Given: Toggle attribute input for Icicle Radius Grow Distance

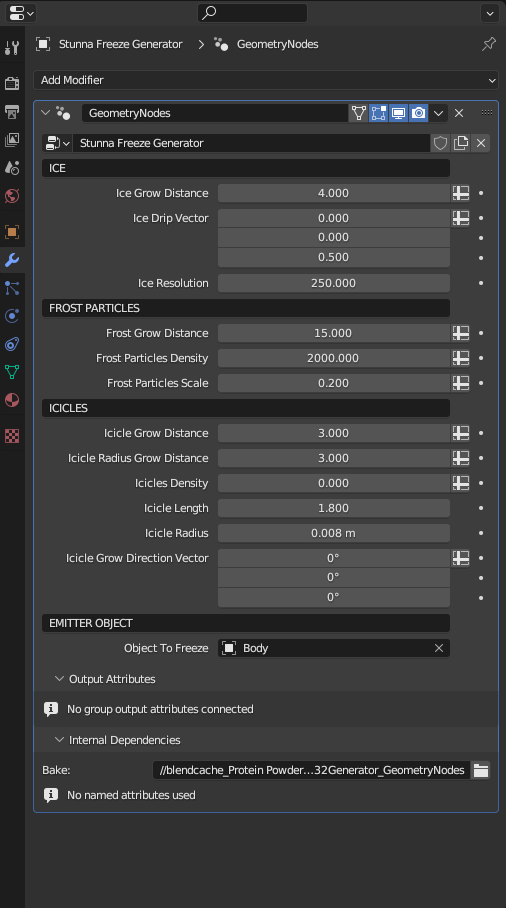Looking at the screenshot, I should (461, 458).
